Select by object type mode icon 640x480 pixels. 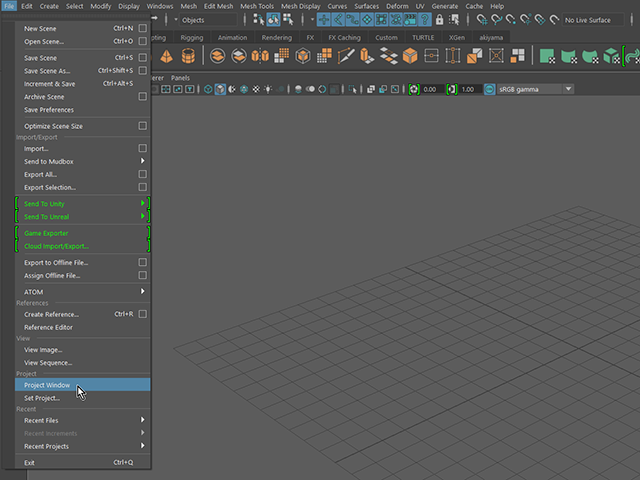(273, 19)
